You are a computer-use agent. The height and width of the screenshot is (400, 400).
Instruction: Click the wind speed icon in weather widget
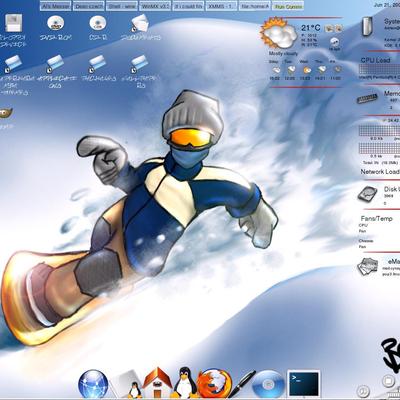pyautogui.click(x=334, y=42)
